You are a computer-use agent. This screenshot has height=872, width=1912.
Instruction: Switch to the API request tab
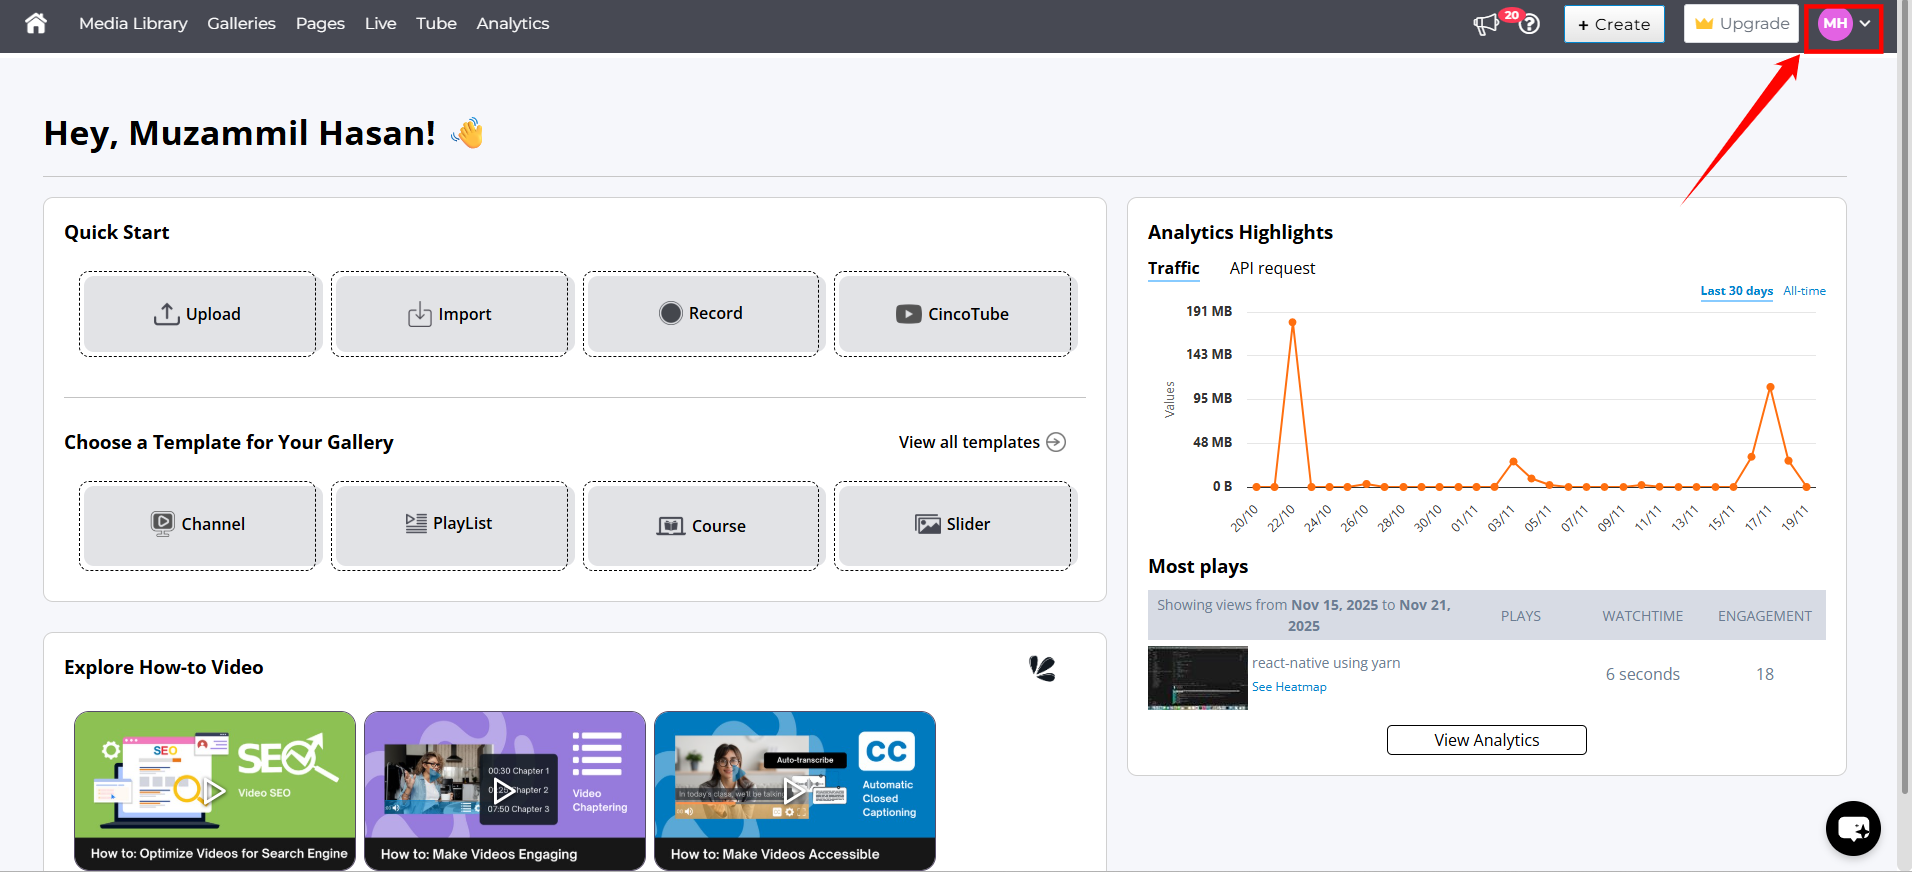coord(1272,268)
